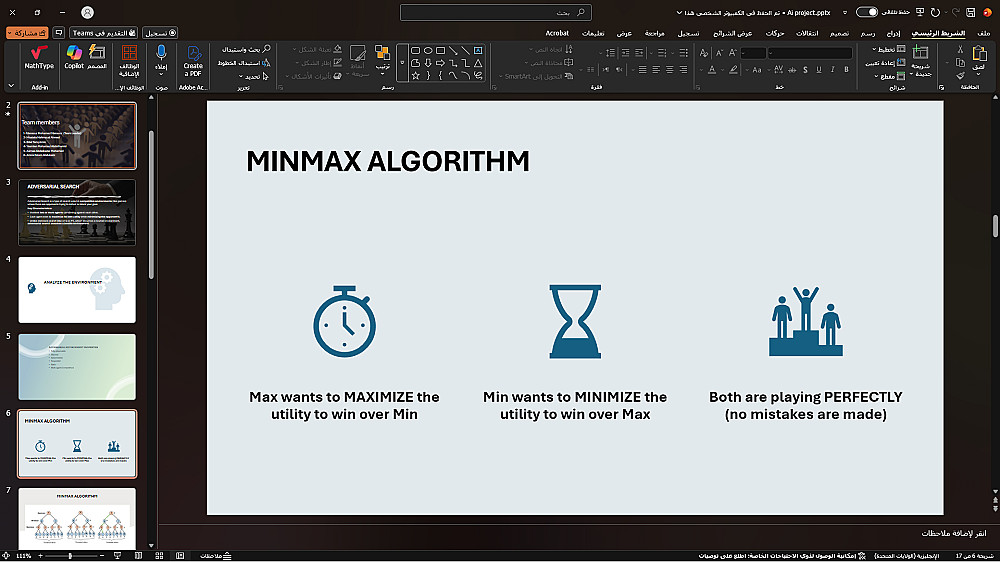Align text to center
The image size is (1000, 562).
pos(669,70)
